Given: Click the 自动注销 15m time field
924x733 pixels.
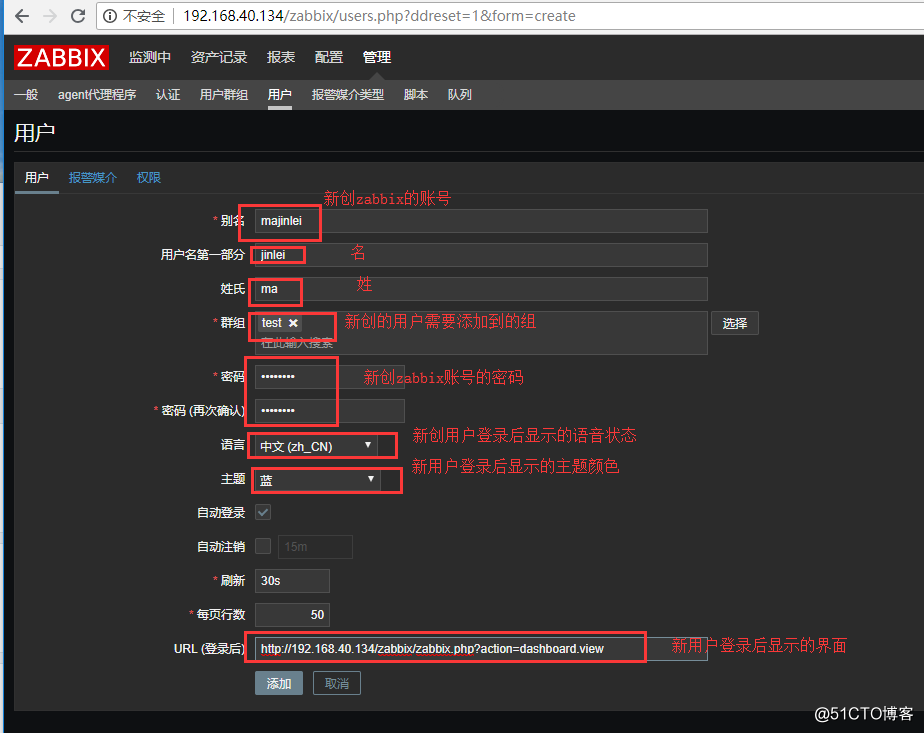Looking at the screenshot, I should pyautogui.click(x=315, y=546).
